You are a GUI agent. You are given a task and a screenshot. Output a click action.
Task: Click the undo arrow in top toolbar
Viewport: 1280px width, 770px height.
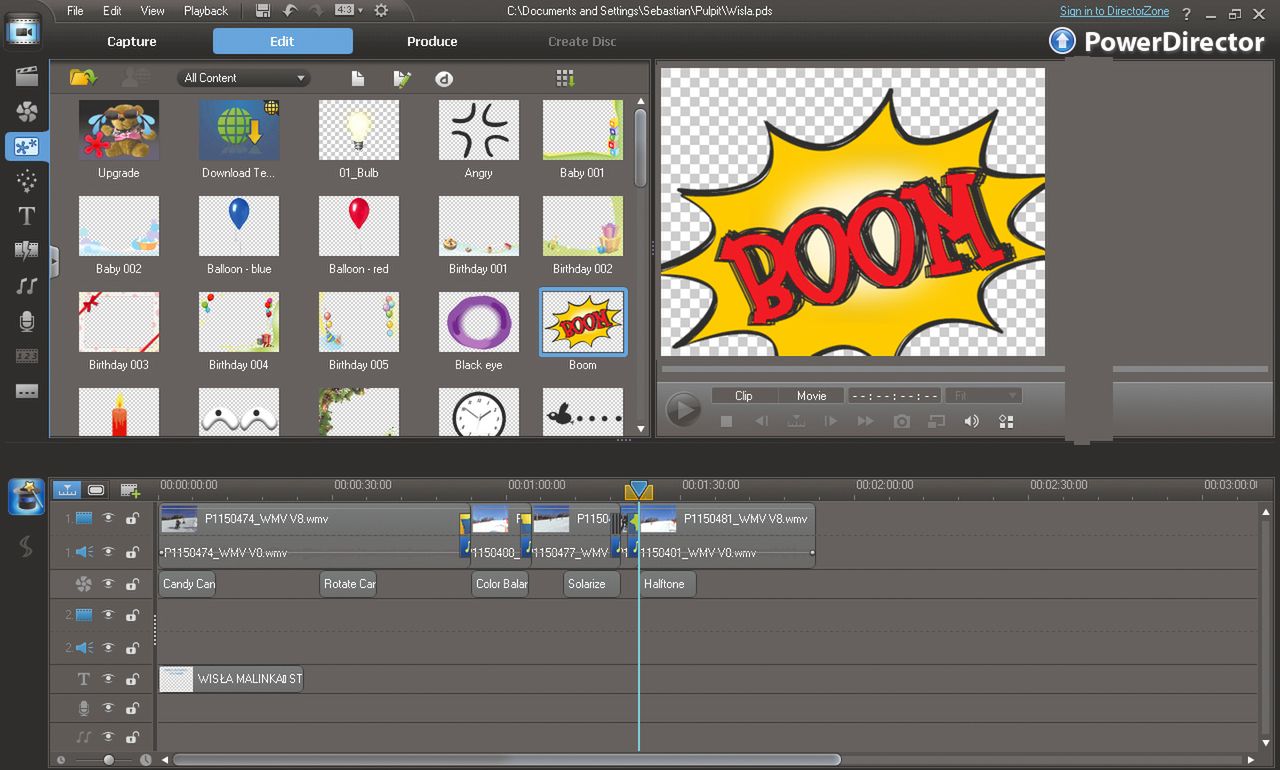290,11
